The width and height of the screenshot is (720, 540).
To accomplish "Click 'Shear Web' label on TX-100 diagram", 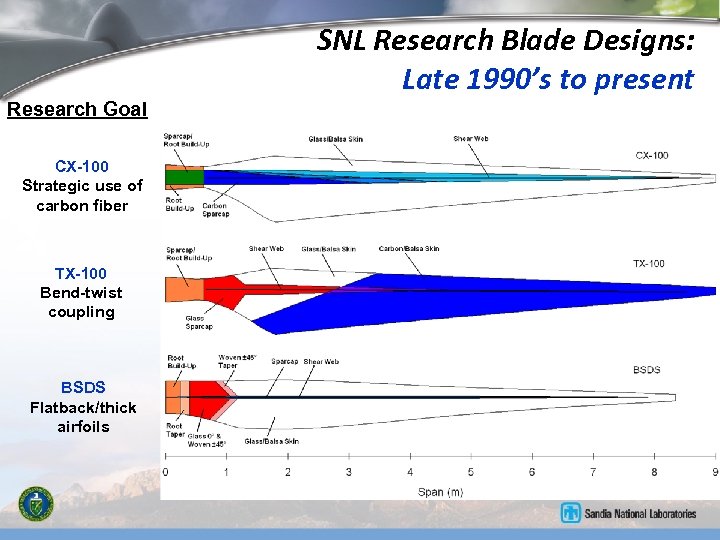I will [x=266, y=248].
